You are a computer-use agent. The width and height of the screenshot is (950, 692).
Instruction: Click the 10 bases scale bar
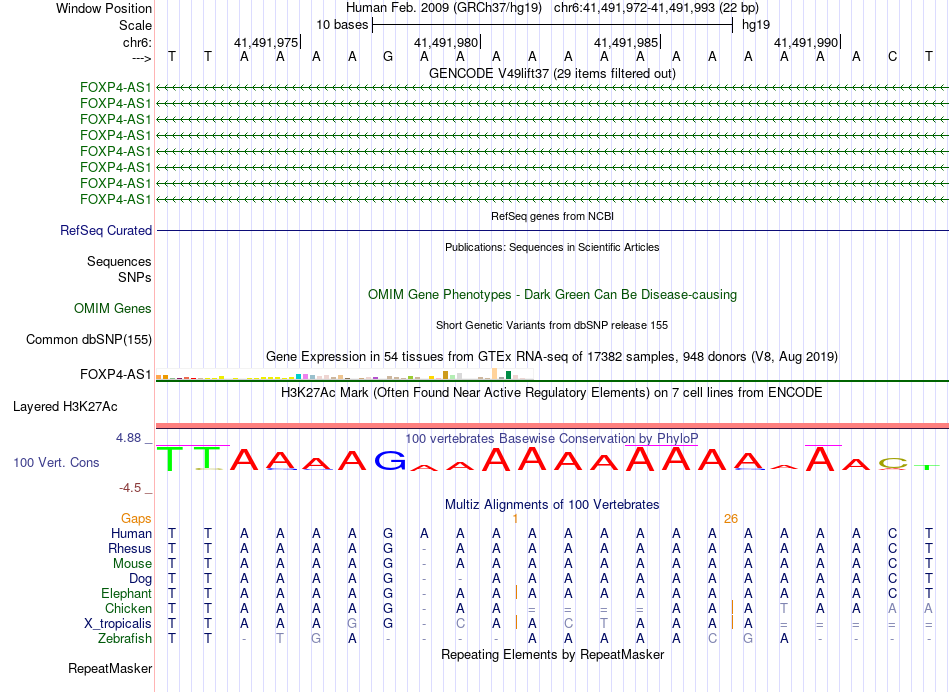pos(553,25)
